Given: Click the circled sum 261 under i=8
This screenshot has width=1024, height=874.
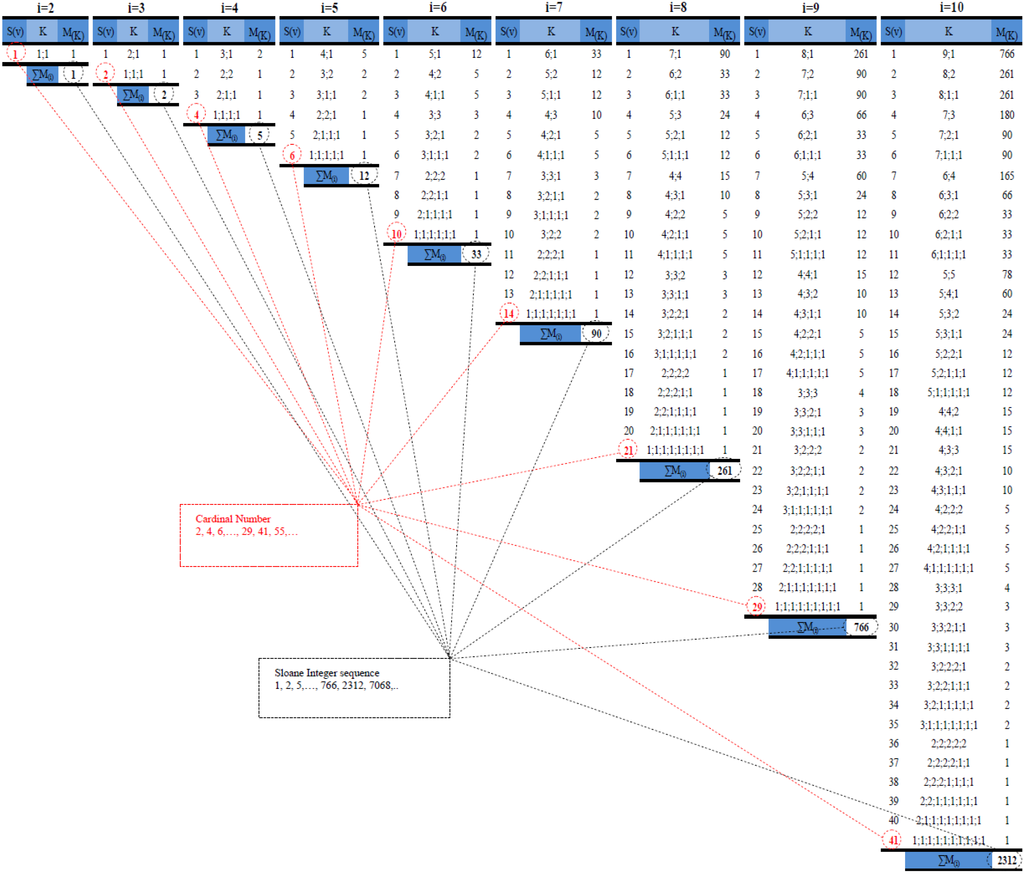Looking at the screenshot, I should point(724,470).
